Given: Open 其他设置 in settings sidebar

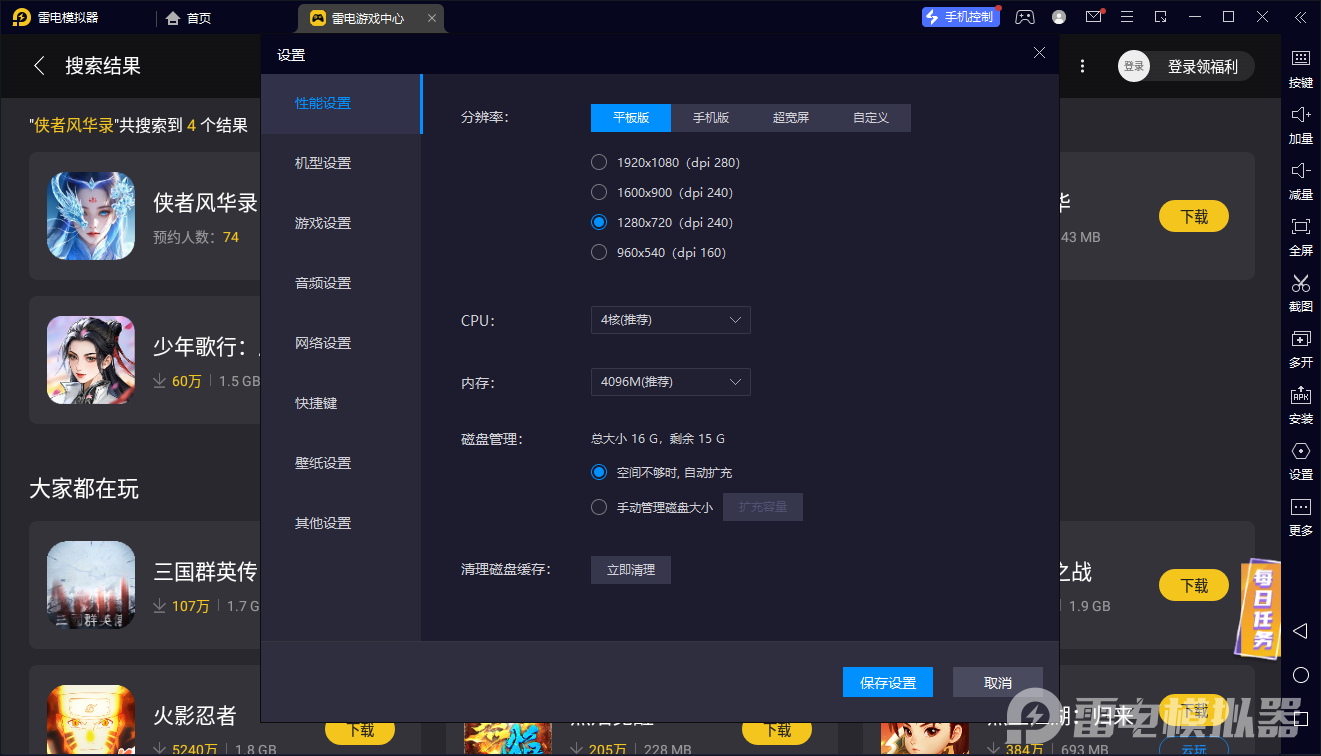Looking at the screenshot, I should 341,524.
